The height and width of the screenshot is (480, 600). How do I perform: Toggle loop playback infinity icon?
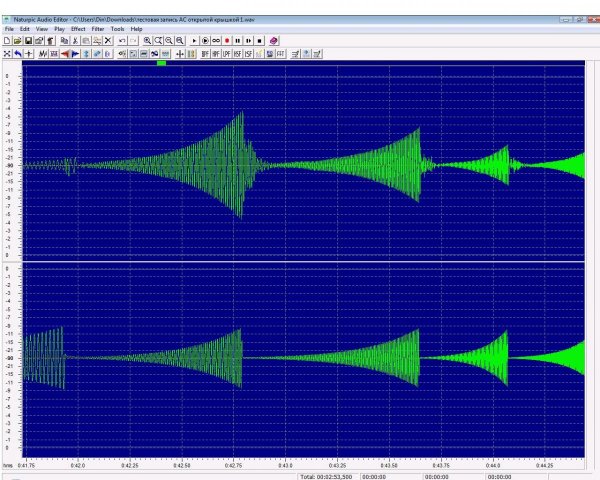216,41
